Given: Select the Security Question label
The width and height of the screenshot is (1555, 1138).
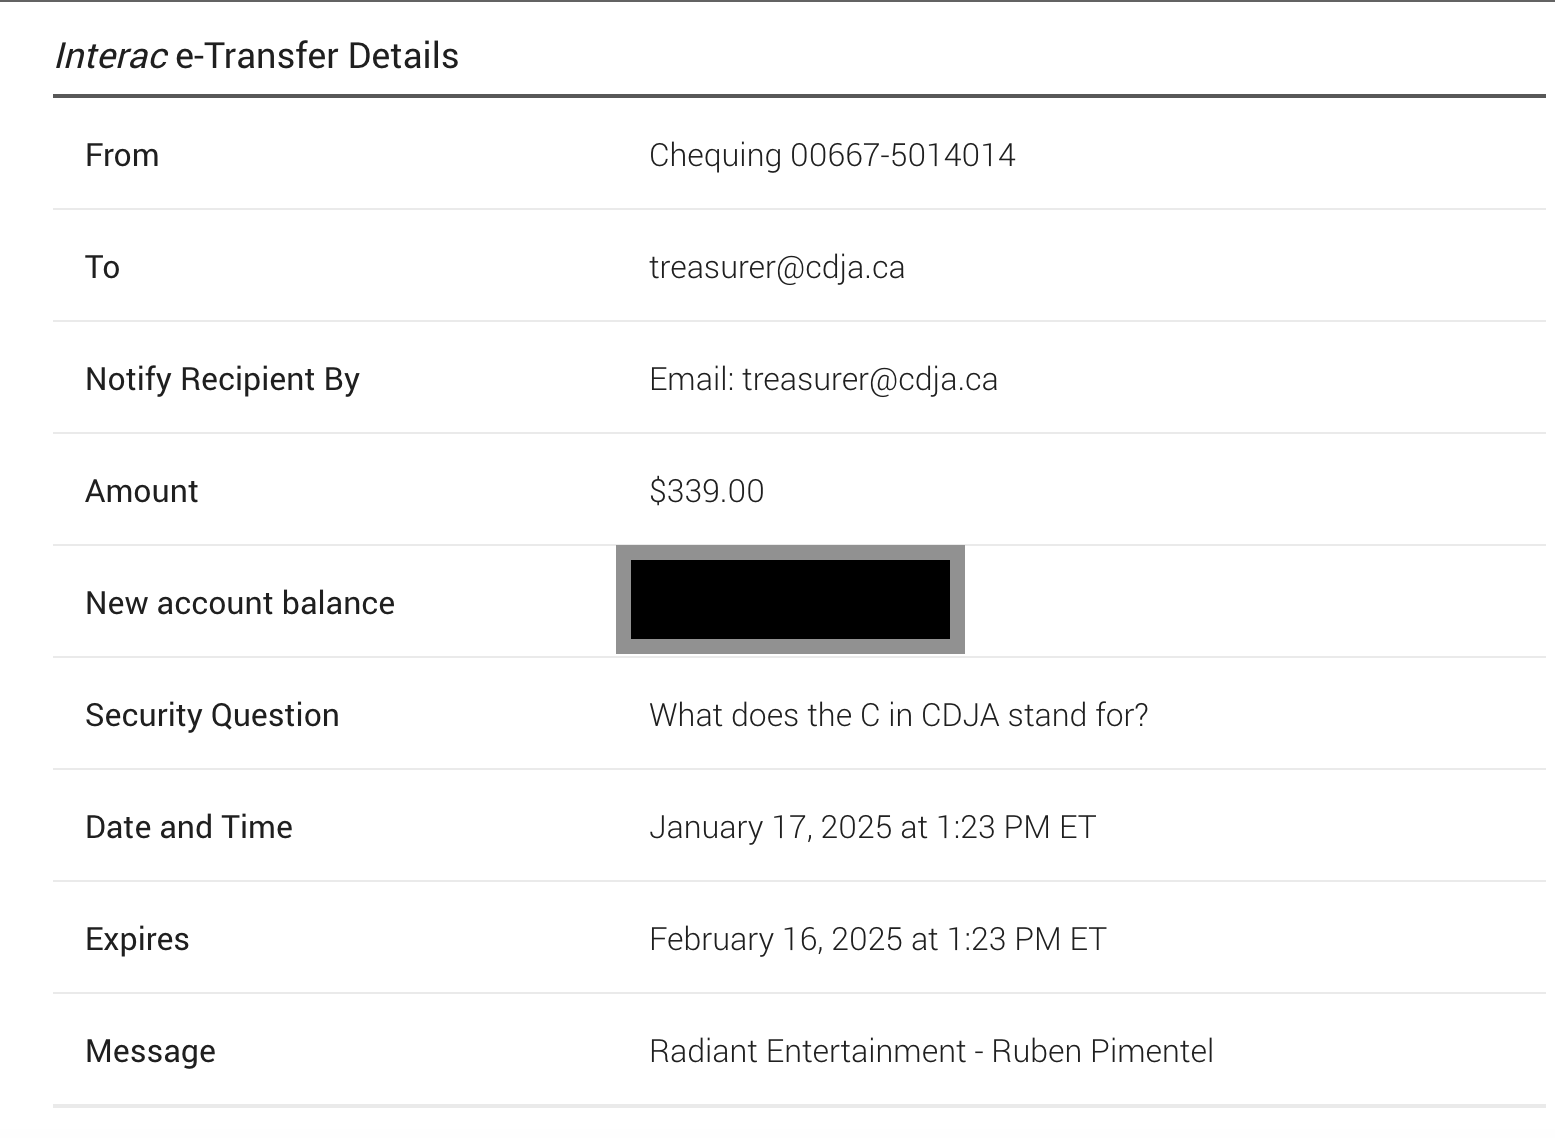Looking at the screenshot, I should [x=212, y=716].
